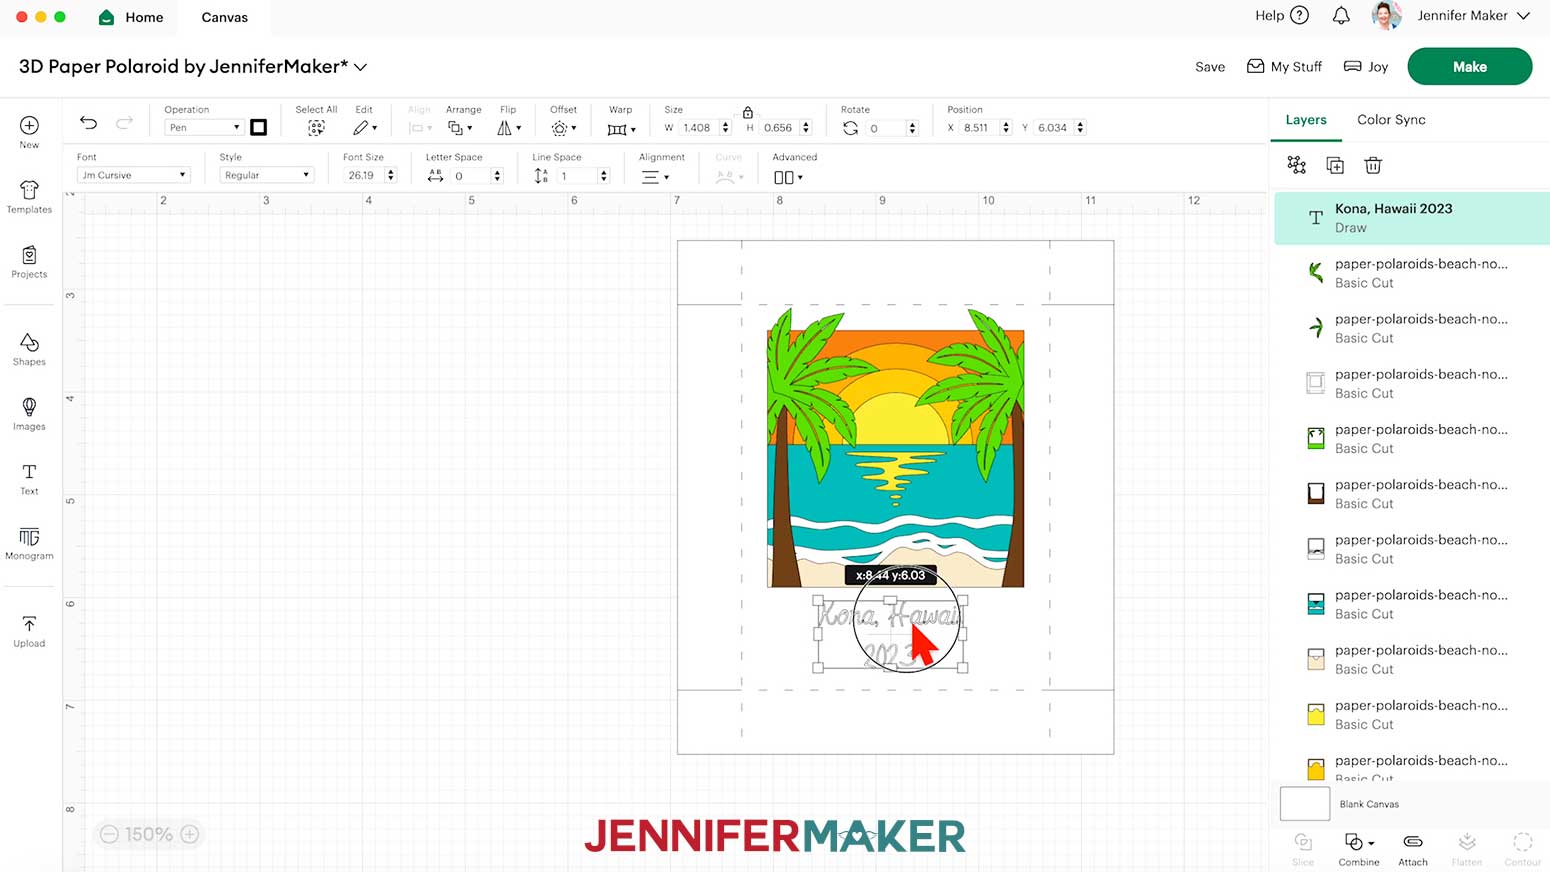
Task: Click the Duplicate layer icon
Action: (1335, 165)
